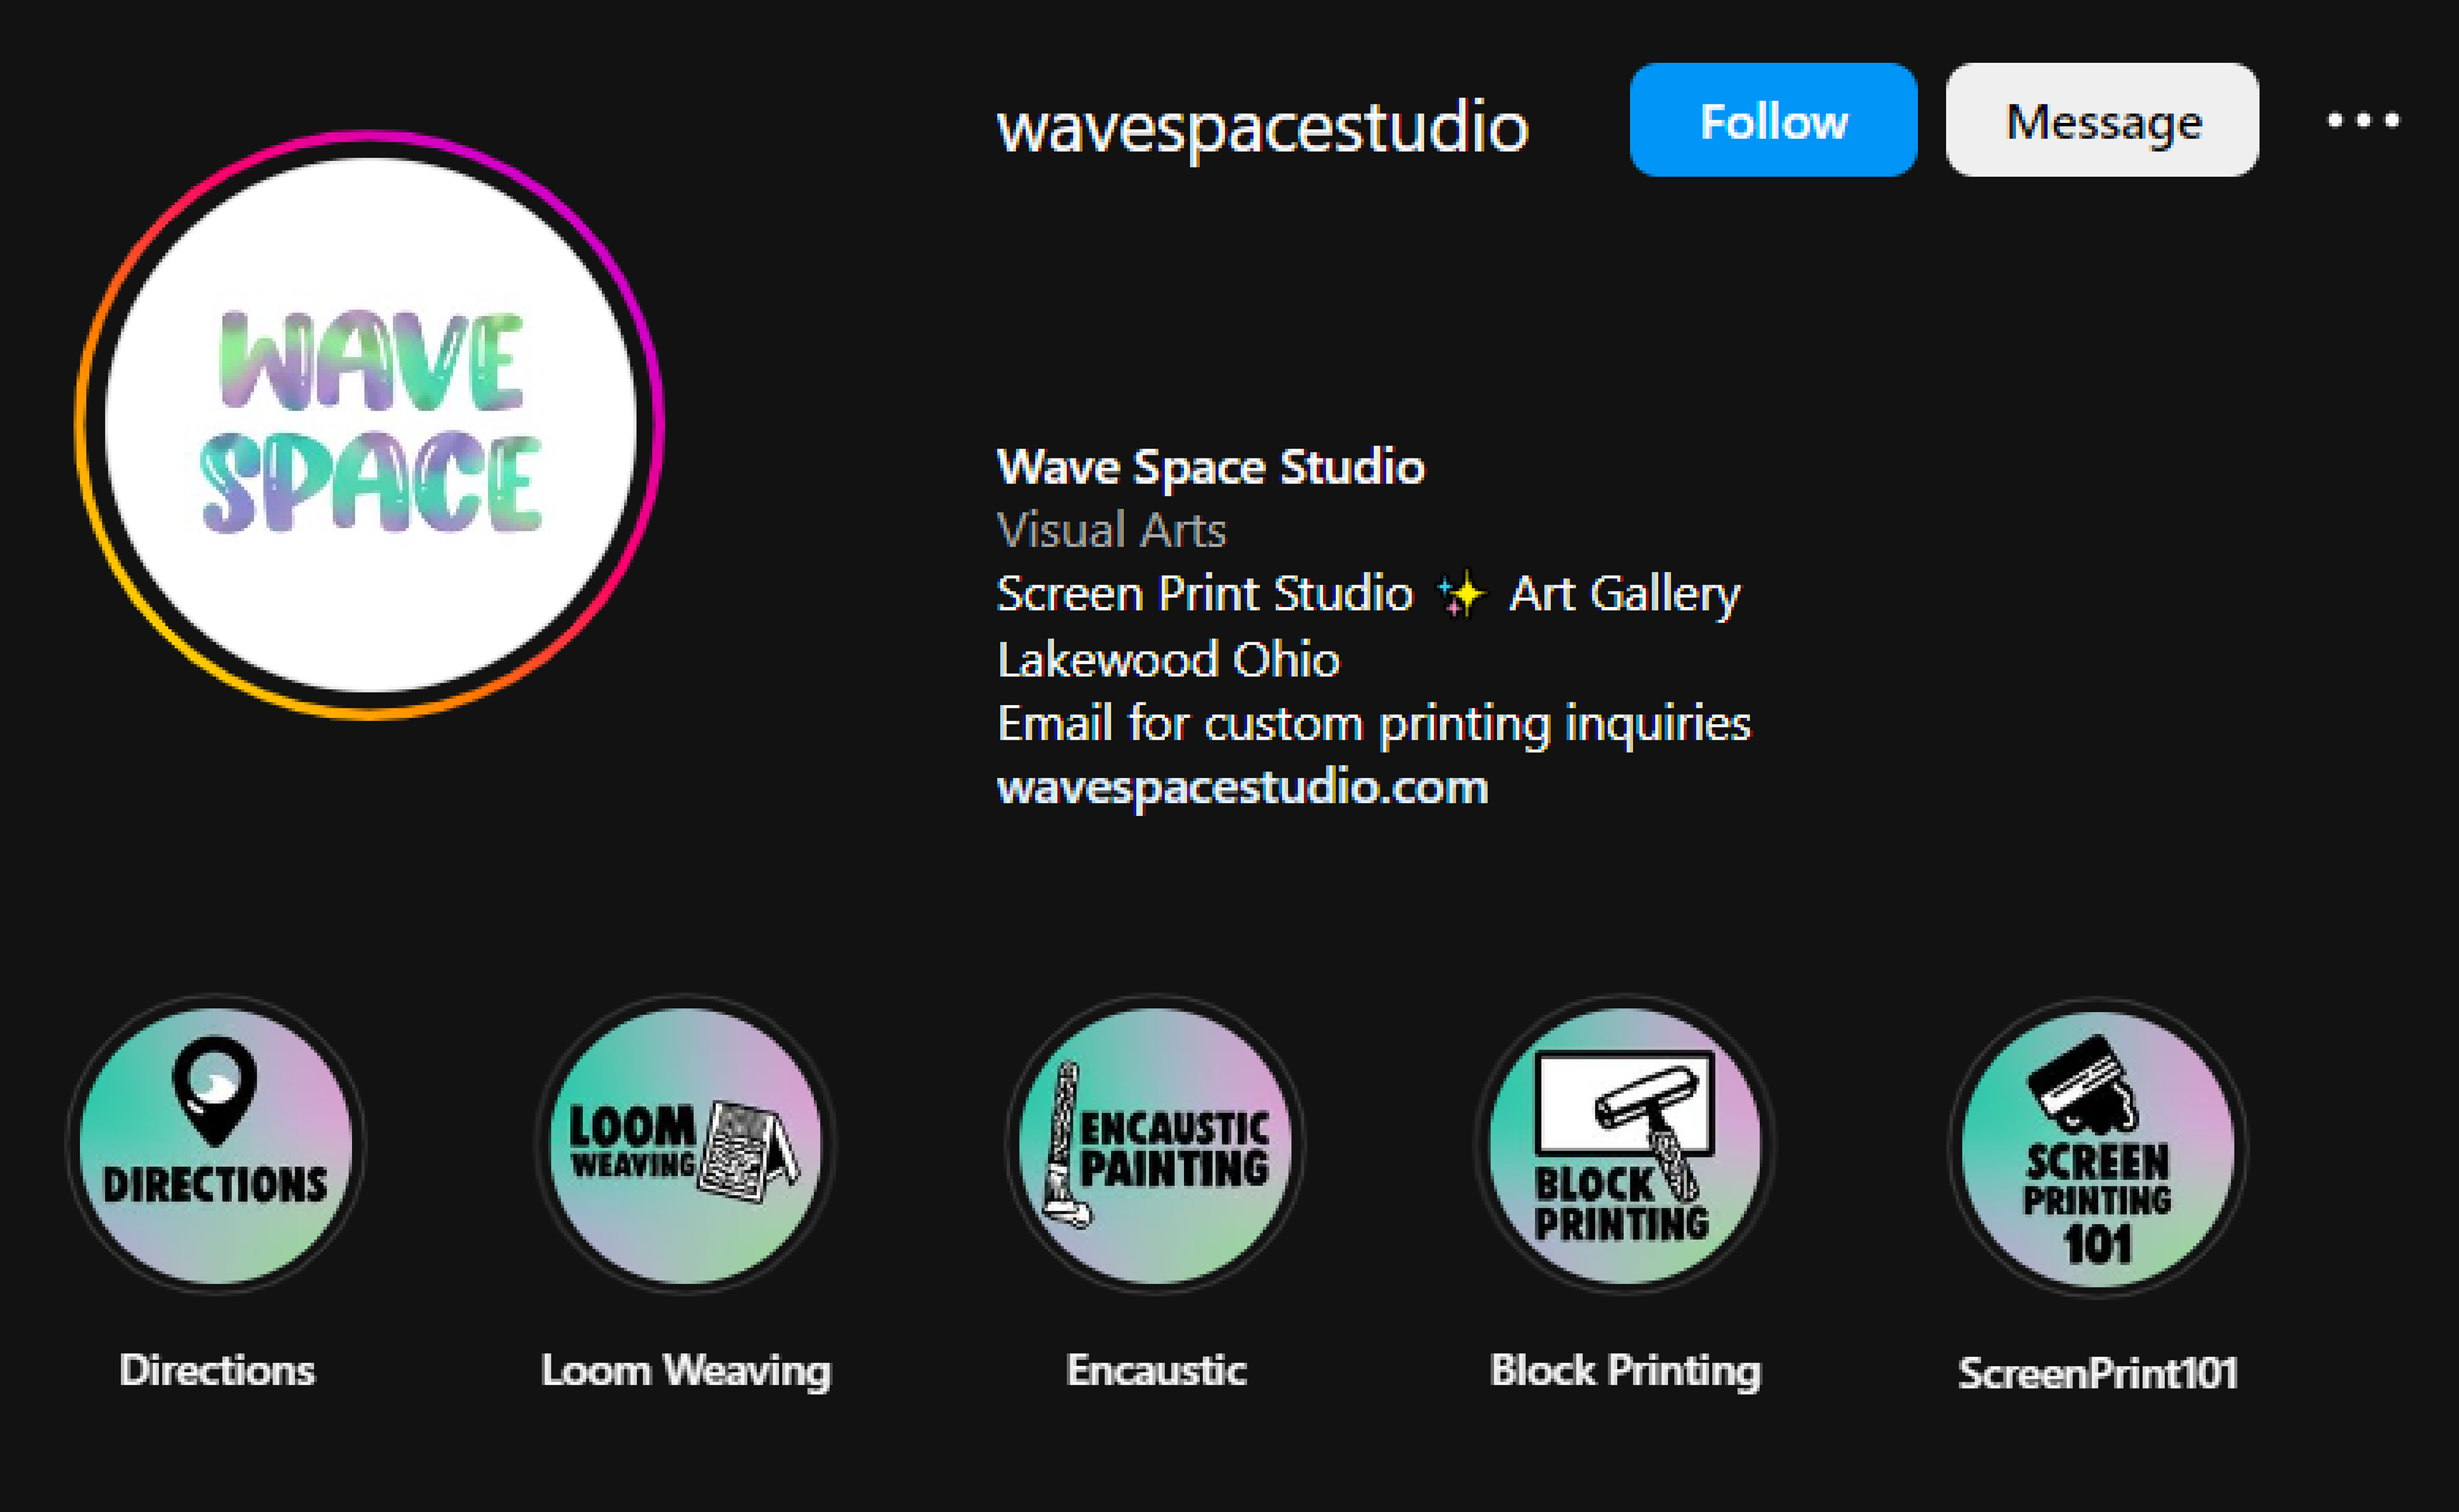Screen dimensions: 2459x1512
Task: Open the Loom Weaving highlight icon
Action: [686, 1145]
